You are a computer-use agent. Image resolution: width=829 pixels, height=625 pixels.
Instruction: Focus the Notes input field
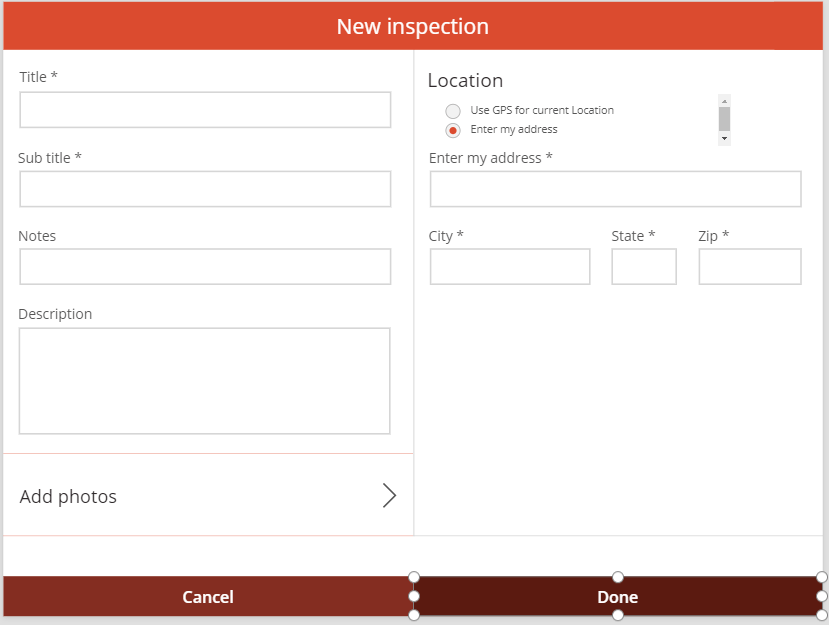[x=205, y=266]
